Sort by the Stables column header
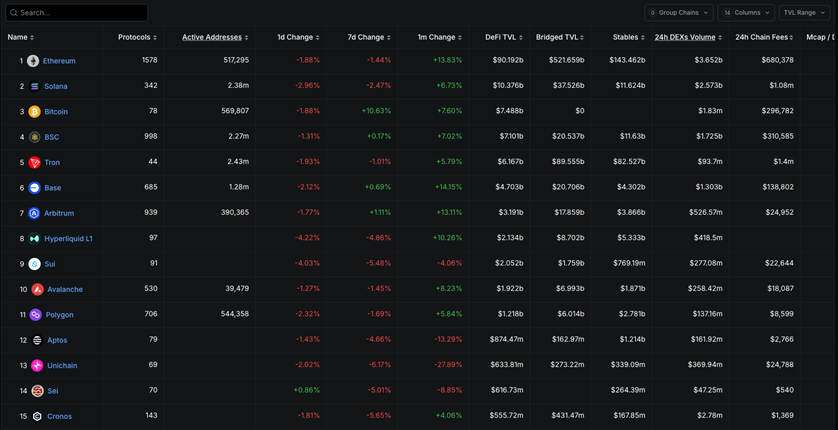838x430 pixels. coord(628,37)
